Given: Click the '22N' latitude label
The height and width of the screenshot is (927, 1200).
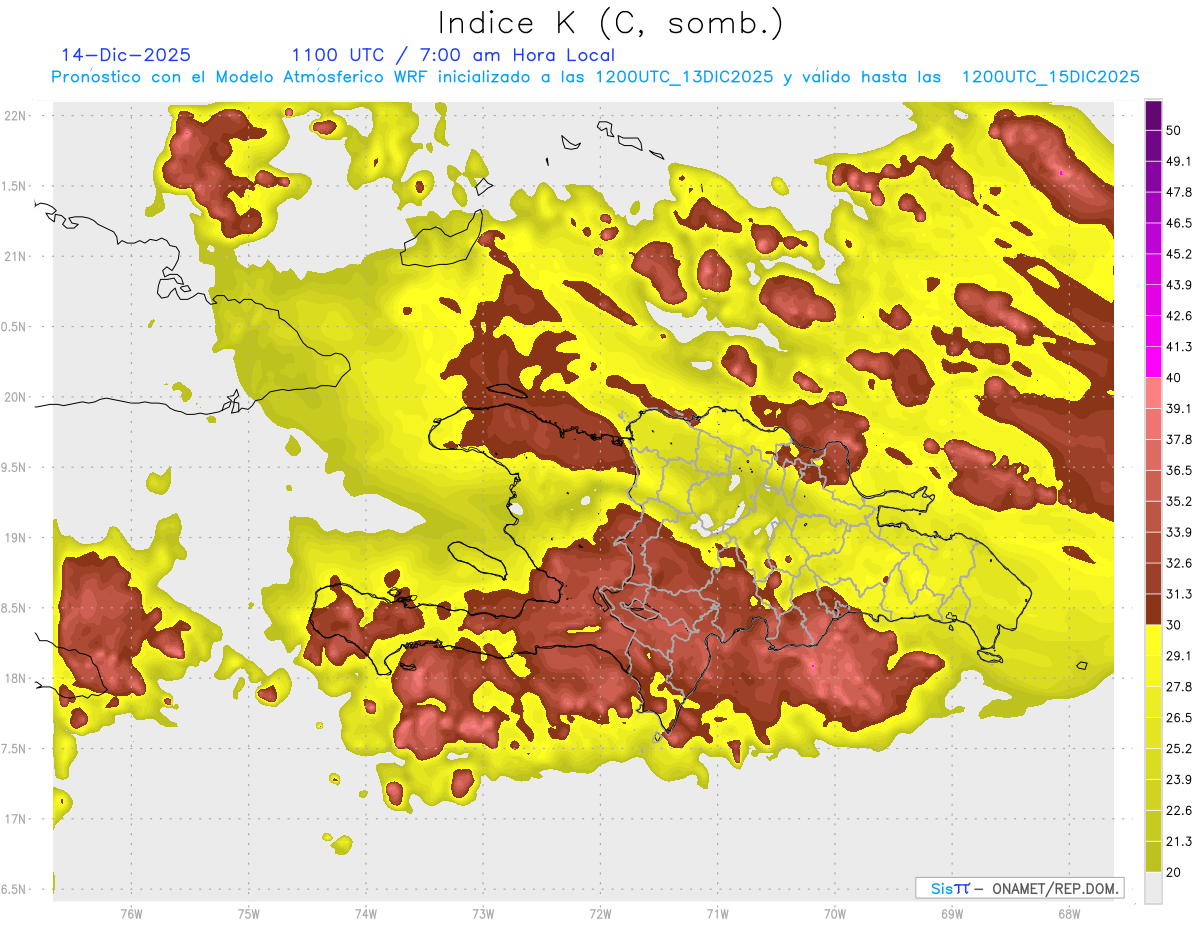Looking at the screenshot, I should tap(15, 115).
